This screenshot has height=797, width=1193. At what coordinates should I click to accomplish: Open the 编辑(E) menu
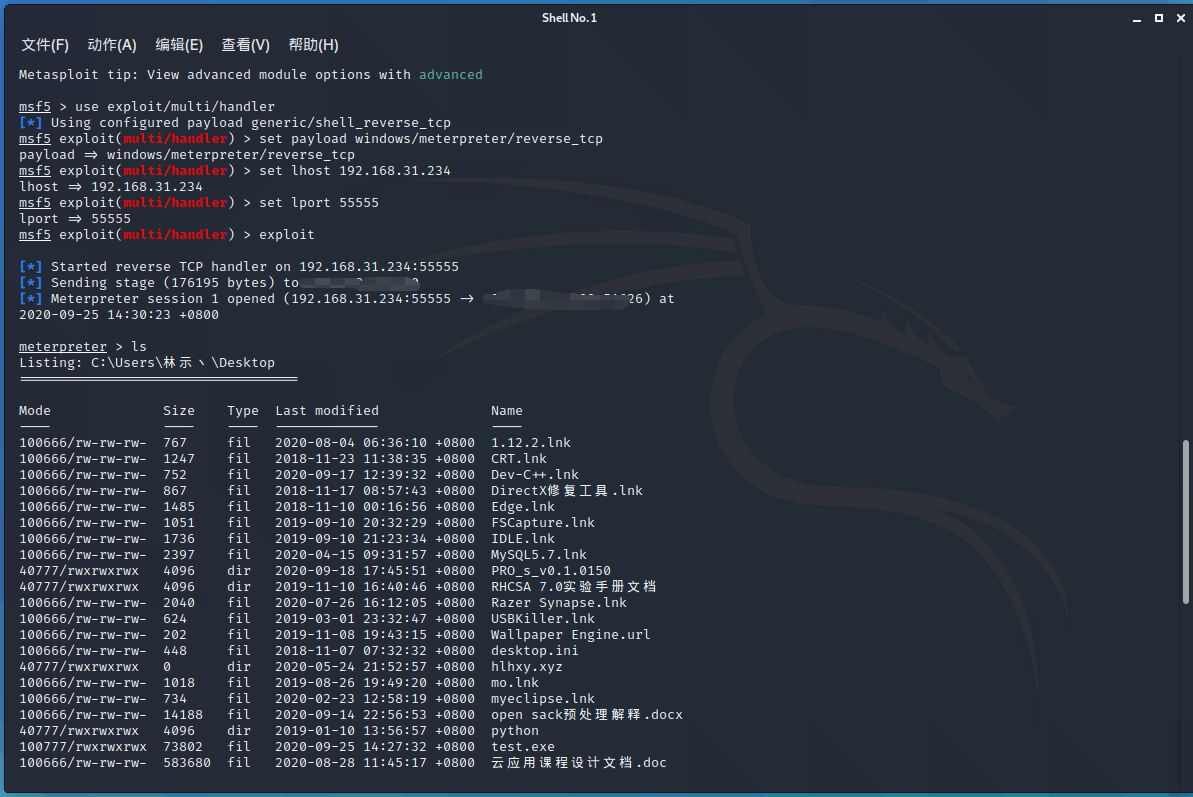[179, 45]
